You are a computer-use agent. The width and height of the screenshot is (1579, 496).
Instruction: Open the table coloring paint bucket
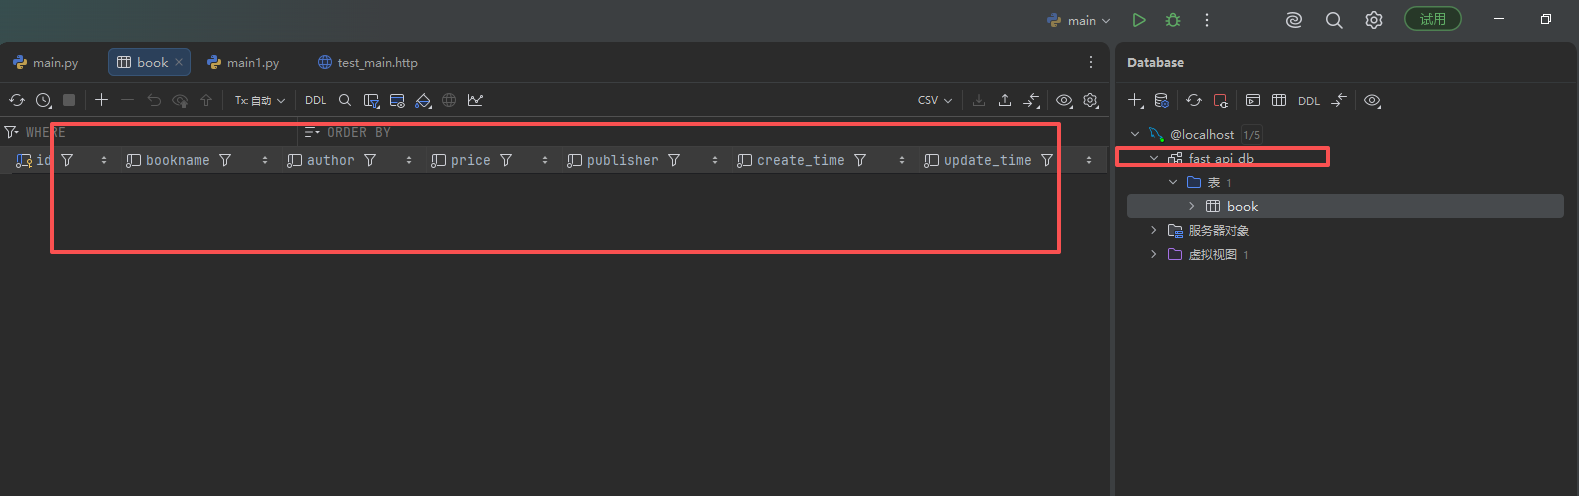pos(423,100)
